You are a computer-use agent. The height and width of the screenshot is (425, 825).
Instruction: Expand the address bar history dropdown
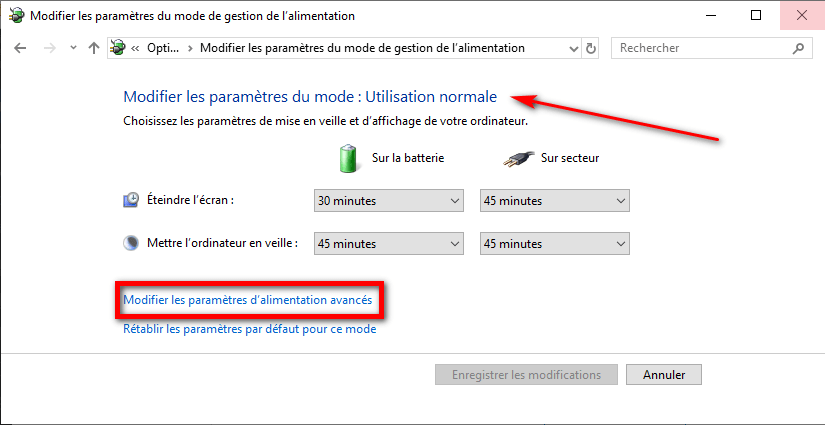pos(574,48)
